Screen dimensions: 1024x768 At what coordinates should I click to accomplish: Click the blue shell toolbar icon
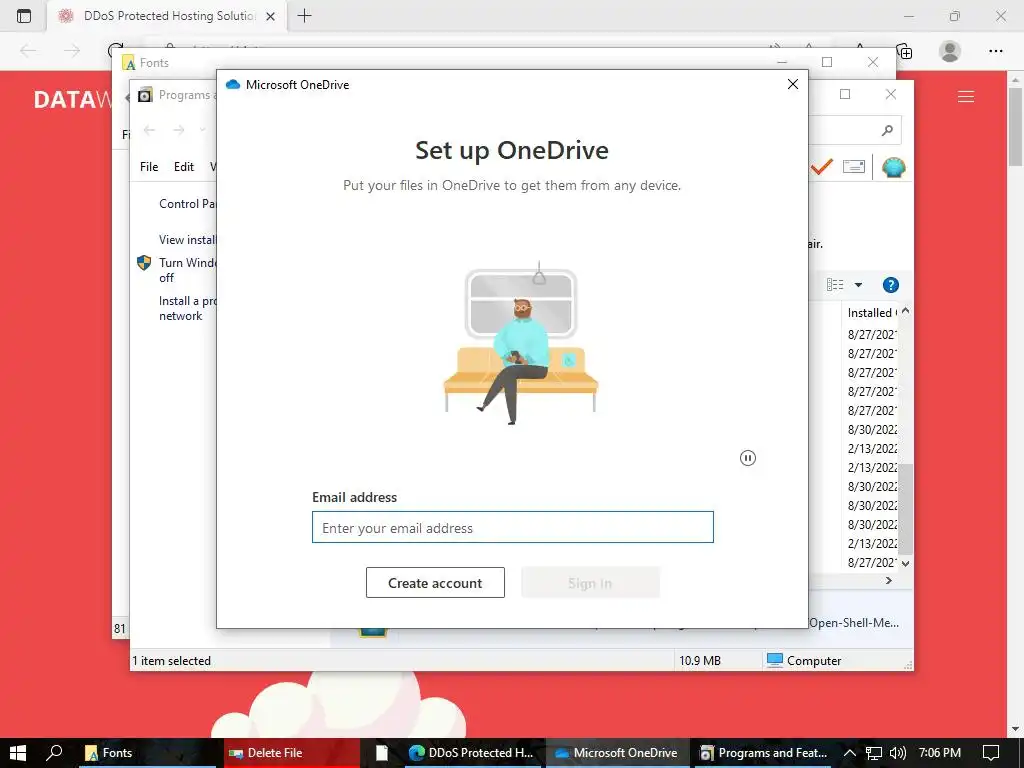tap(893, 167)
